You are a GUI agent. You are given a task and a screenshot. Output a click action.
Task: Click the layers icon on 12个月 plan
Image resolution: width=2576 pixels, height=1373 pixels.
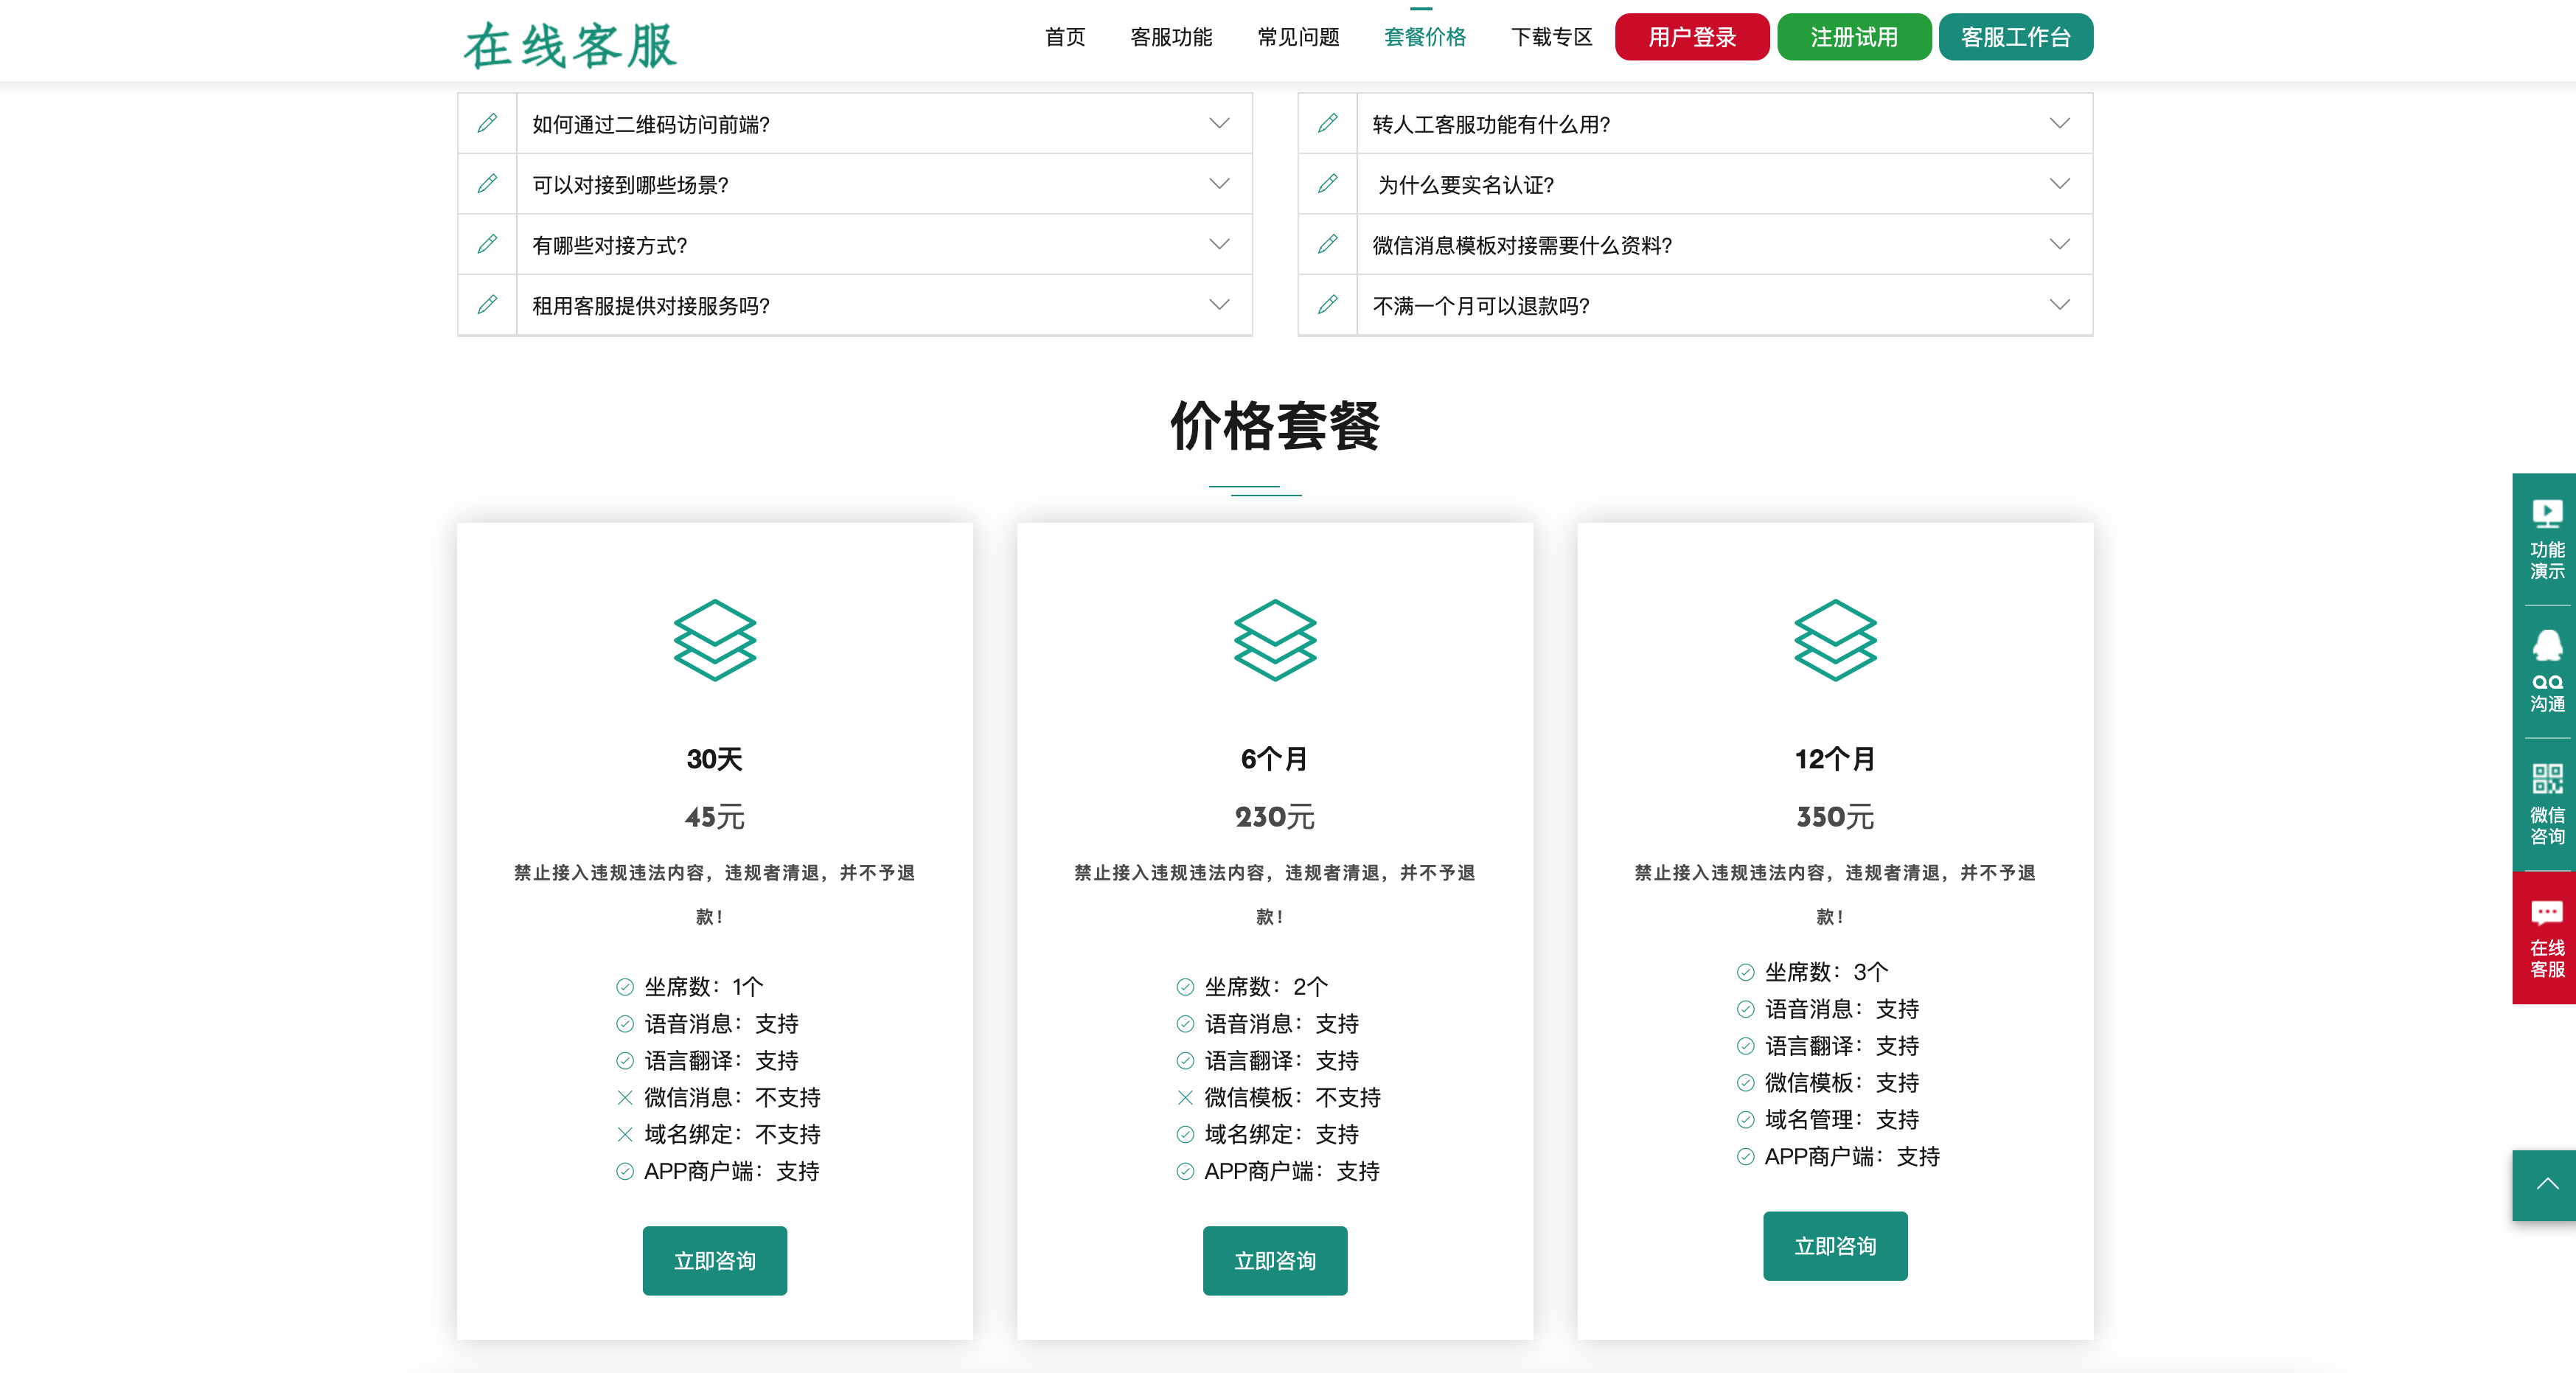(x=1835, y=640)
